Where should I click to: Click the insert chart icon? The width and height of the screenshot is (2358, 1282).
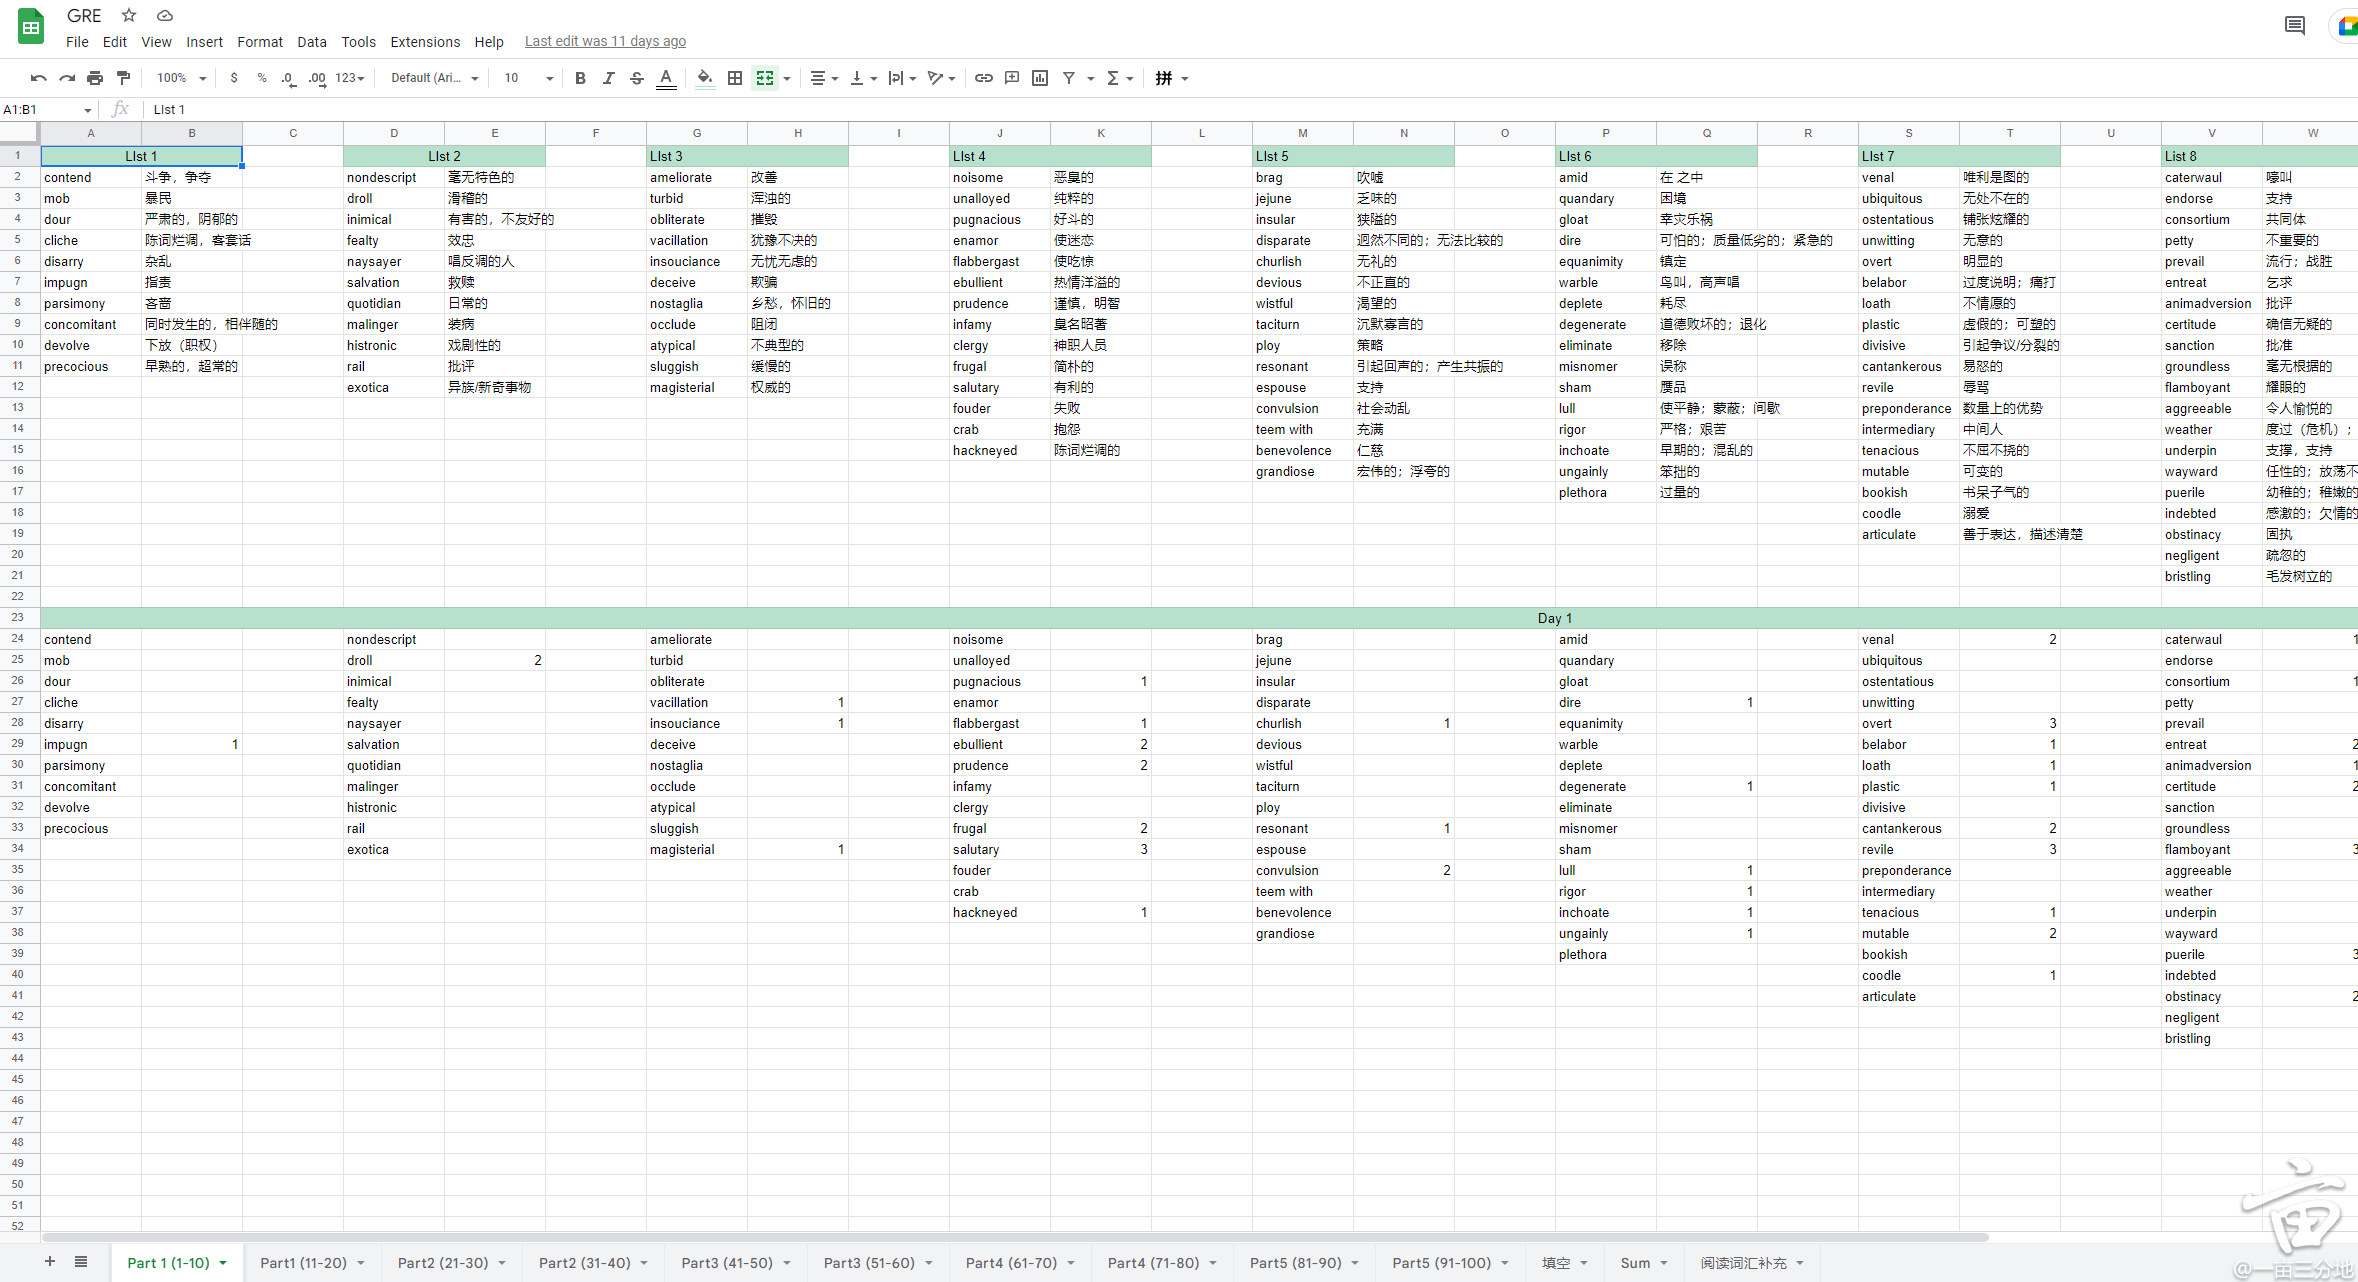(1040, 78)
